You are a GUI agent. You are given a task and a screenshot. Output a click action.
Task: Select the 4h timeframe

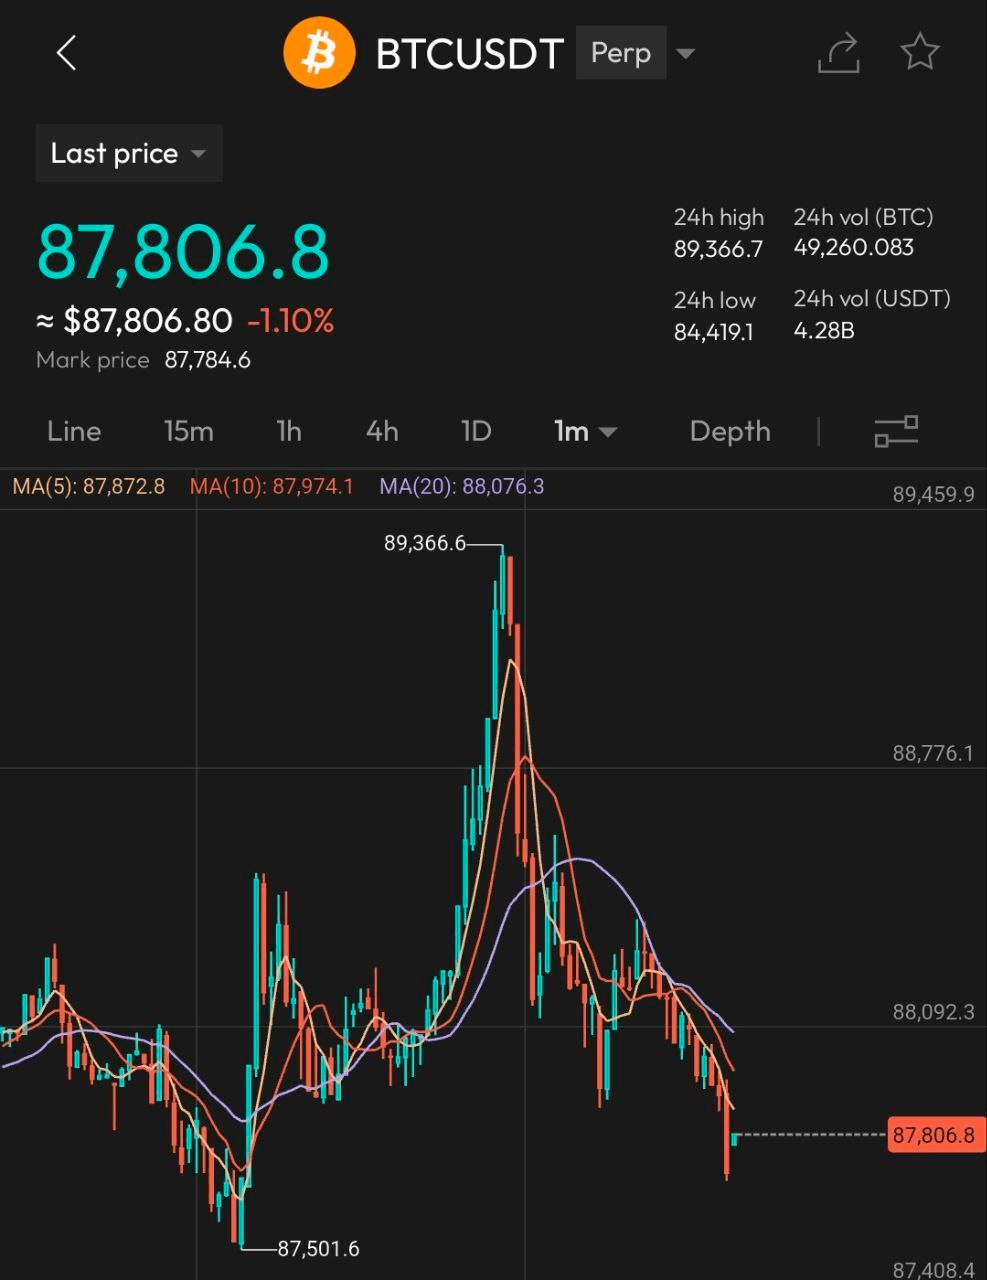[382, 431]
